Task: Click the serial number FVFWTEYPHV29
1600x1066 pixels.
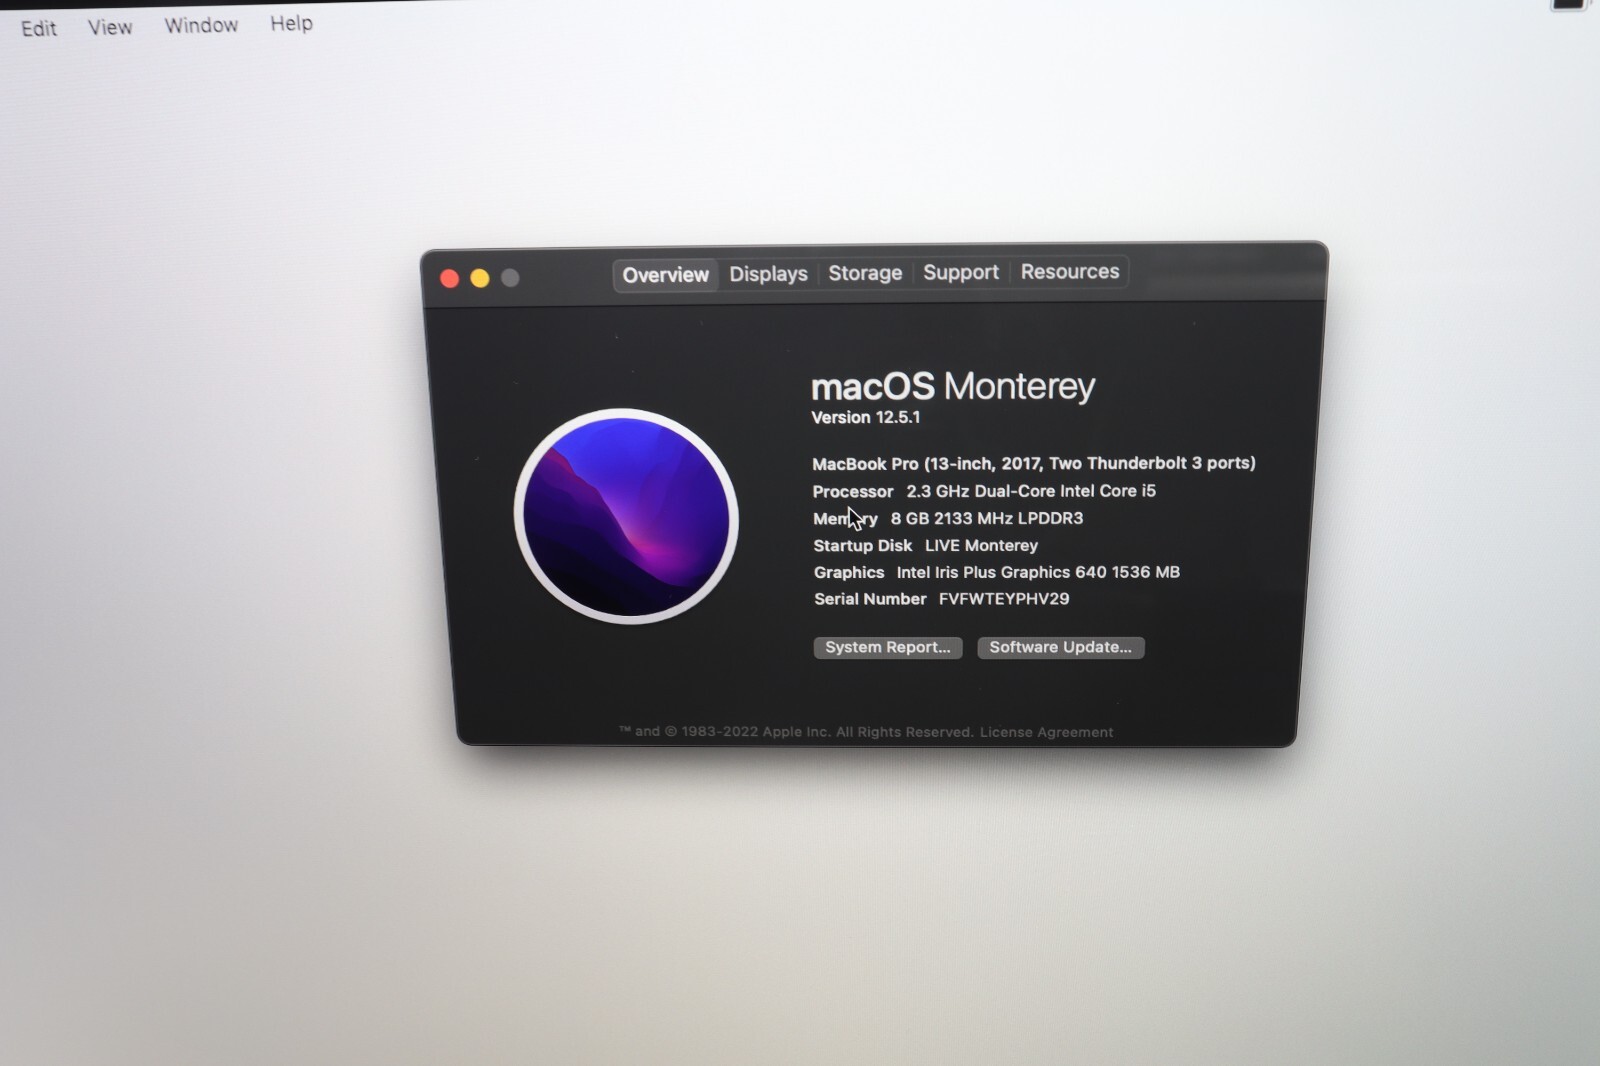Action: [1004, 599]
